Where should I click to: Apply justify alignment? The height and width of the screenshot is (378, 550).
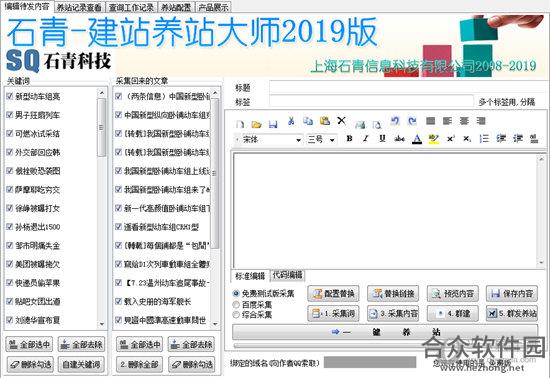[x=430, y=121]
